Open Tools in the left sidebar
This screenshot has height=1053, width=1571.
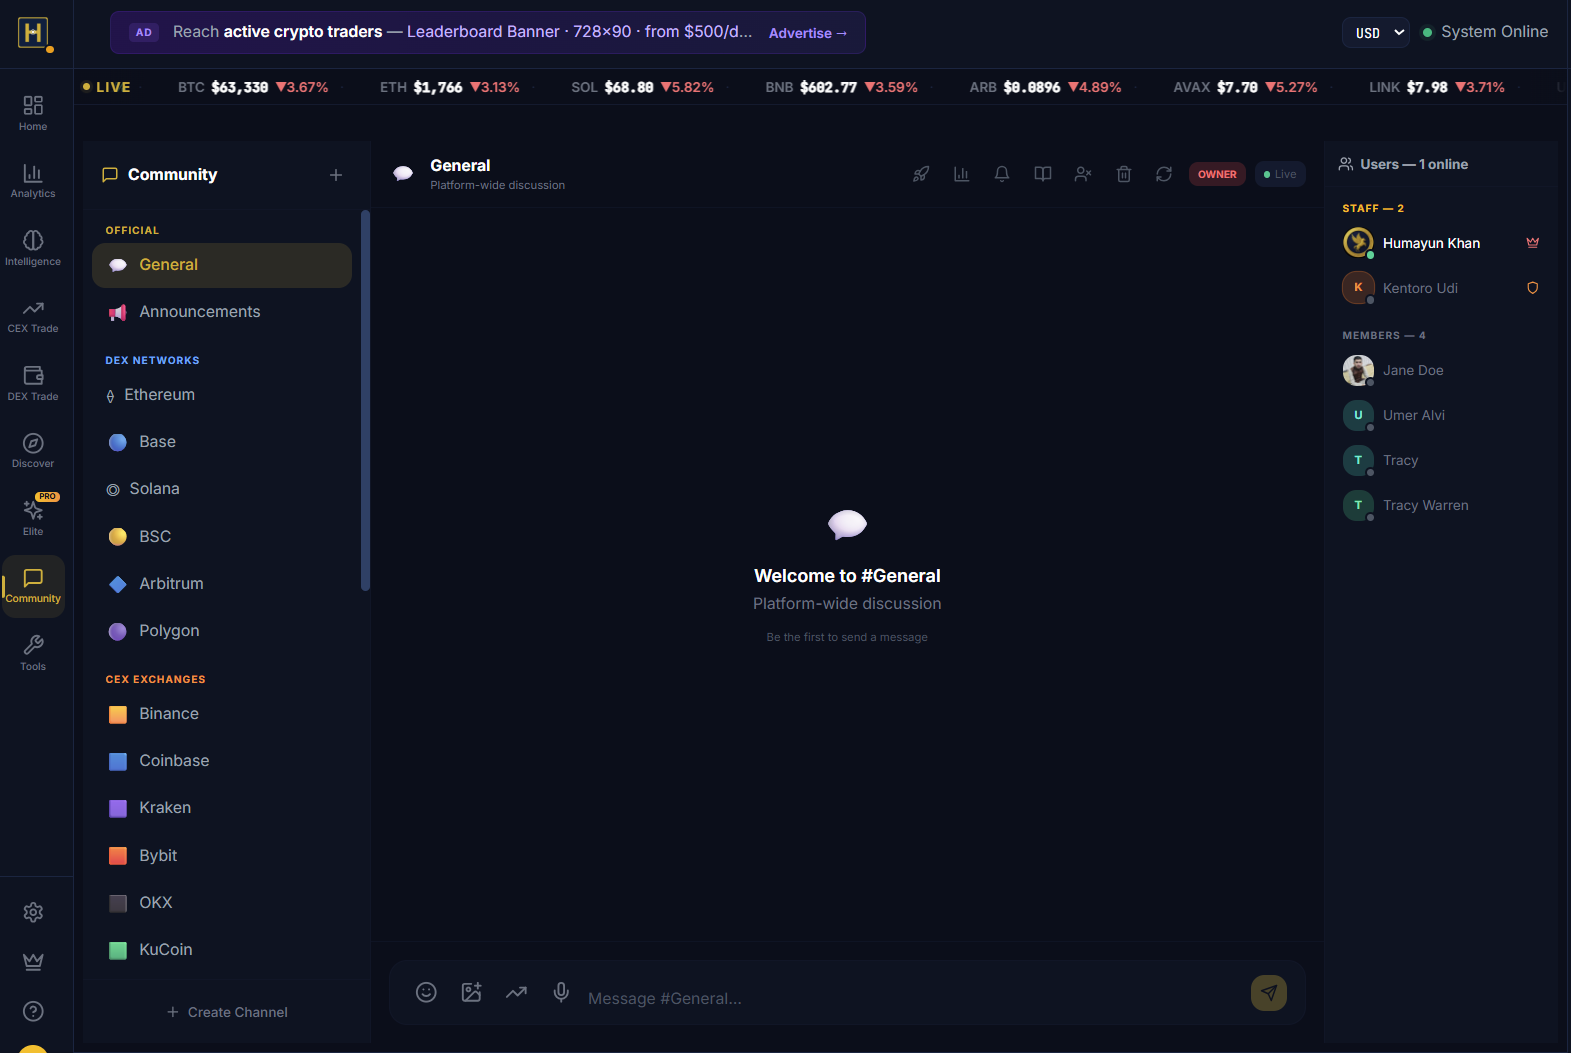[x=33, y=653]
